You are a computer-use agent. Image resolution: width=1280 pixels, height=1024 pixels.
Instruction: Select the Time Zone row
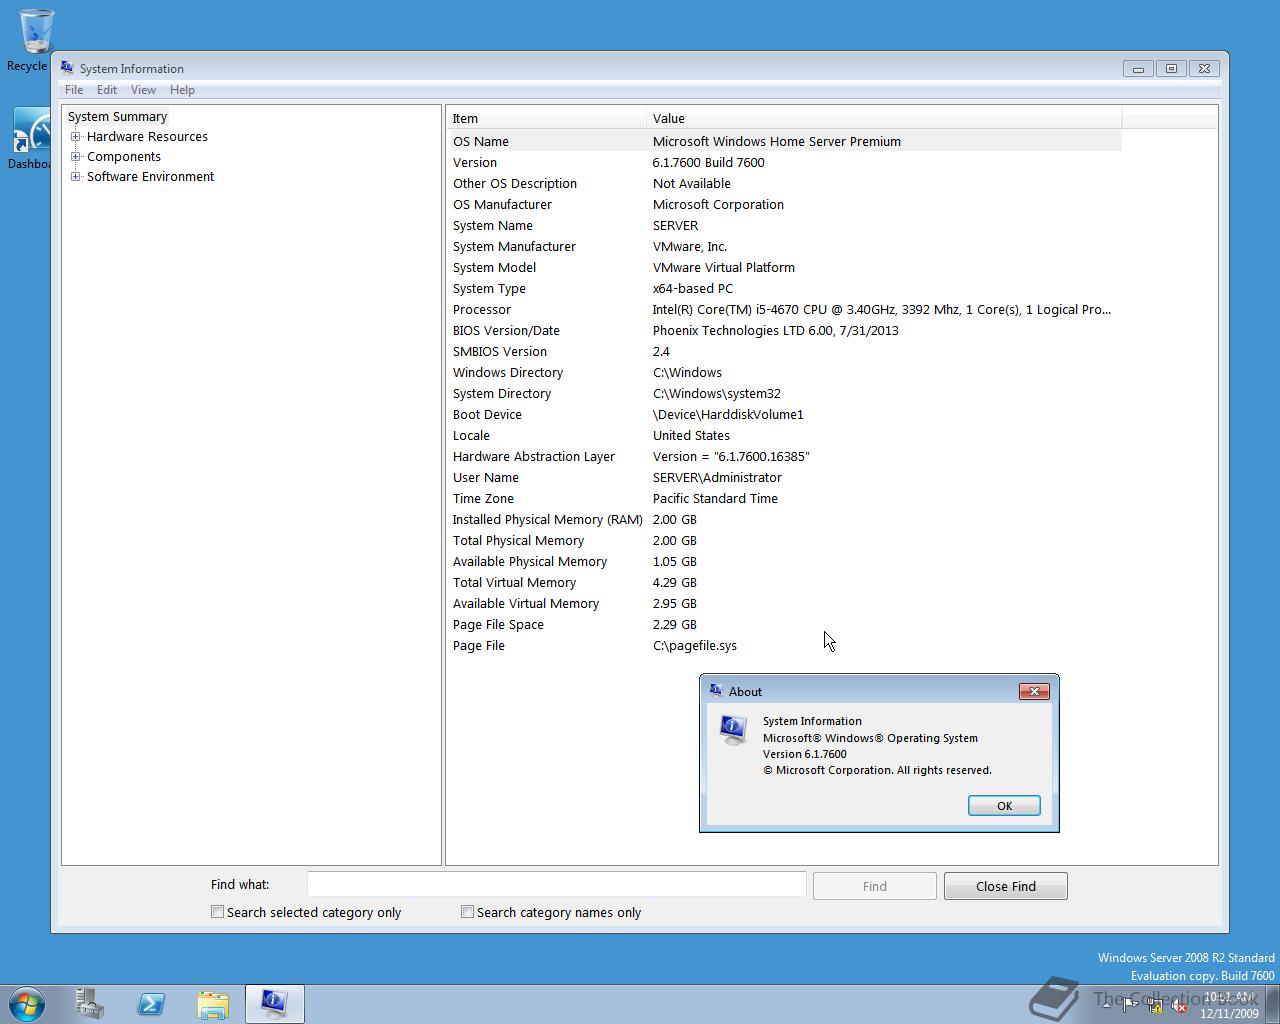pos(784,498)
